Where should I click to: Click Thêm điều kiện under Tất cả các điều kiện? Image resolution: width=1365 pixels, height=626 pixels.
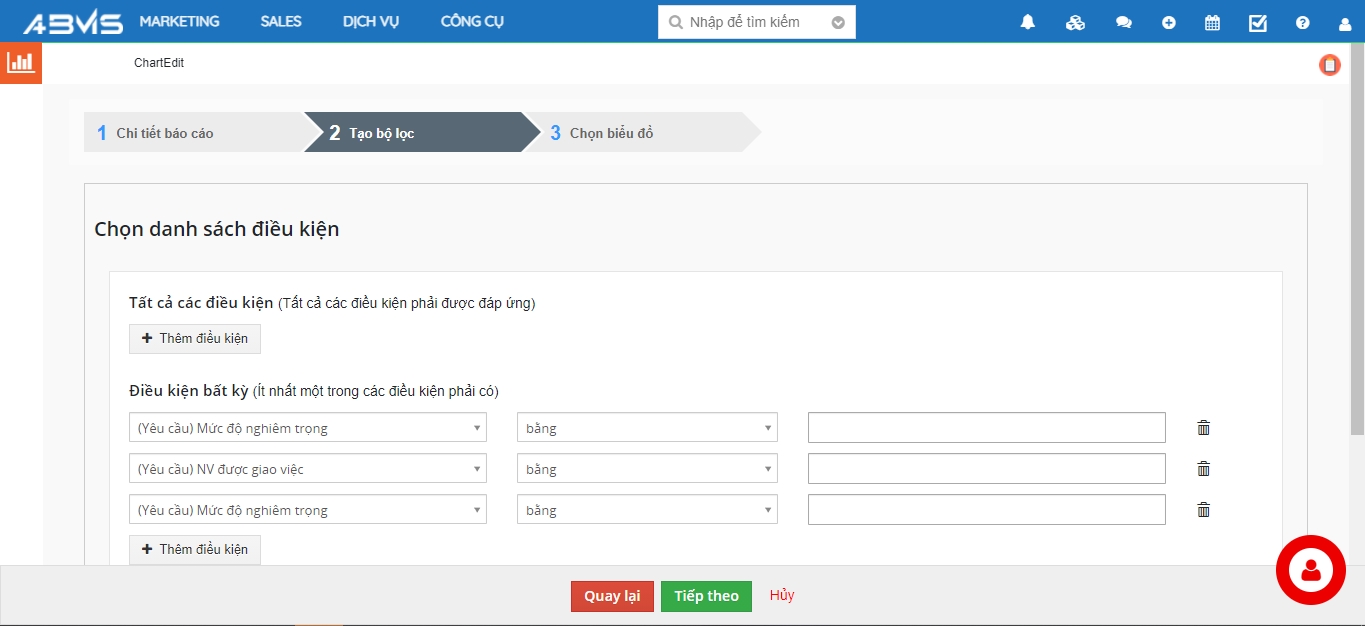pyautogui.click(x=195, y=339)
